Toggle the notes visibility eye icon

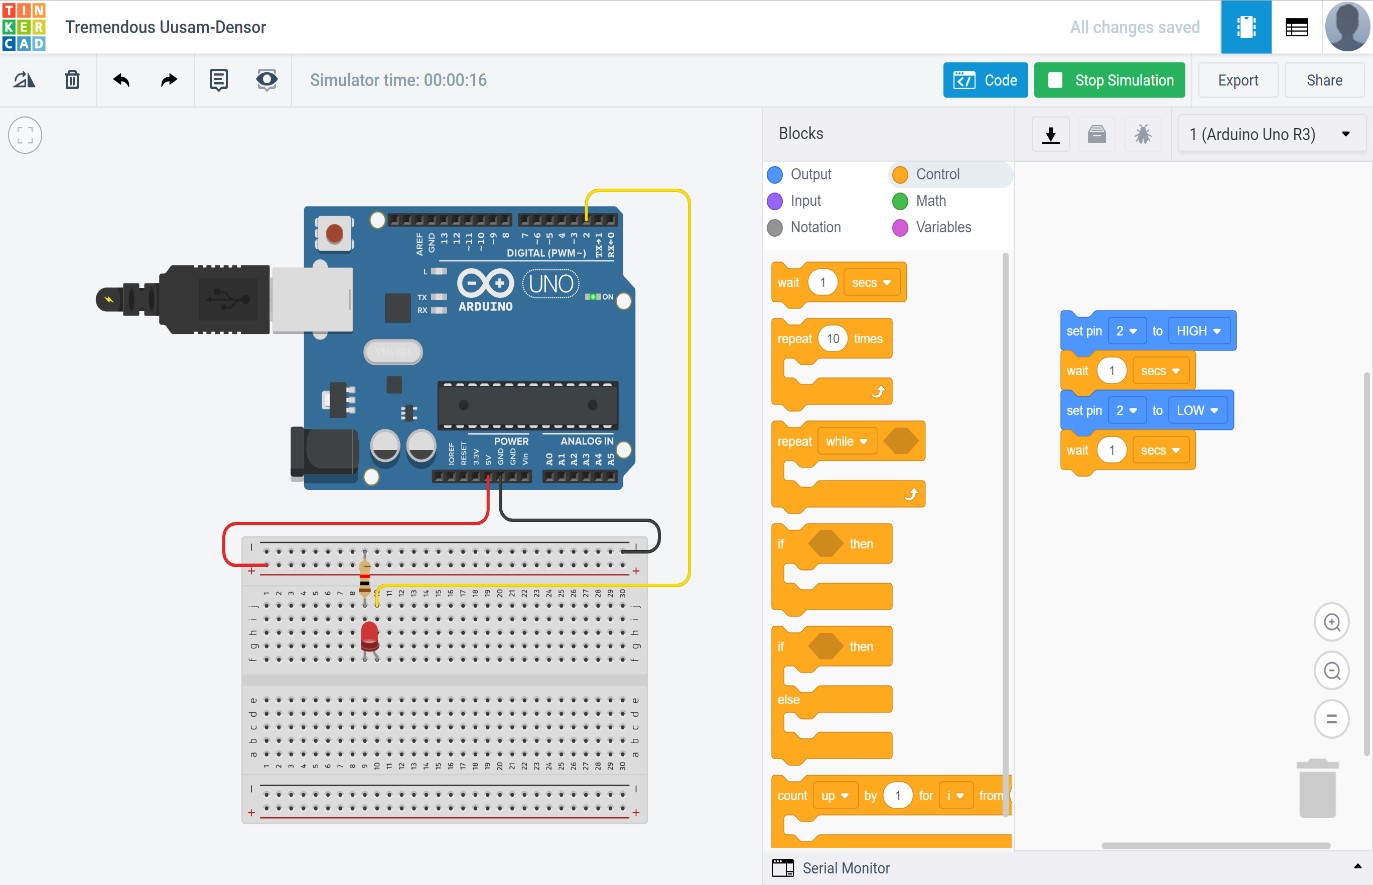(266, 80)
